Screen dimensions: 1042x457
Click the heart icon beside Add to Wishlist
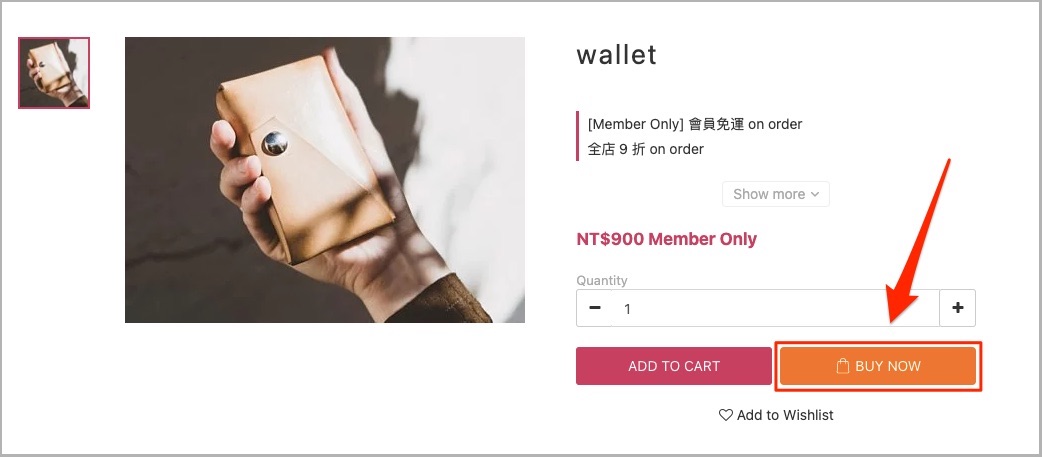pyautogui.click(x=726, y=415)
